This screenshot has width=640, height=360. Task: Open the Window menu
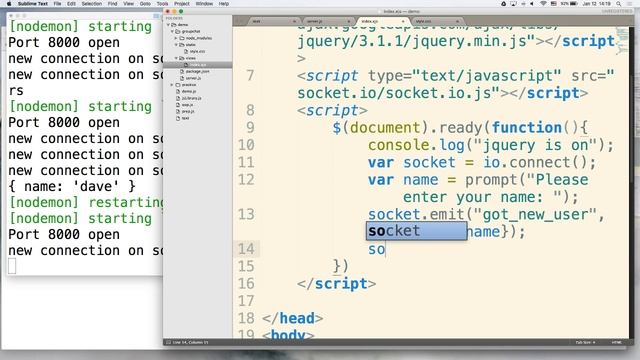[x=204, y=4]
